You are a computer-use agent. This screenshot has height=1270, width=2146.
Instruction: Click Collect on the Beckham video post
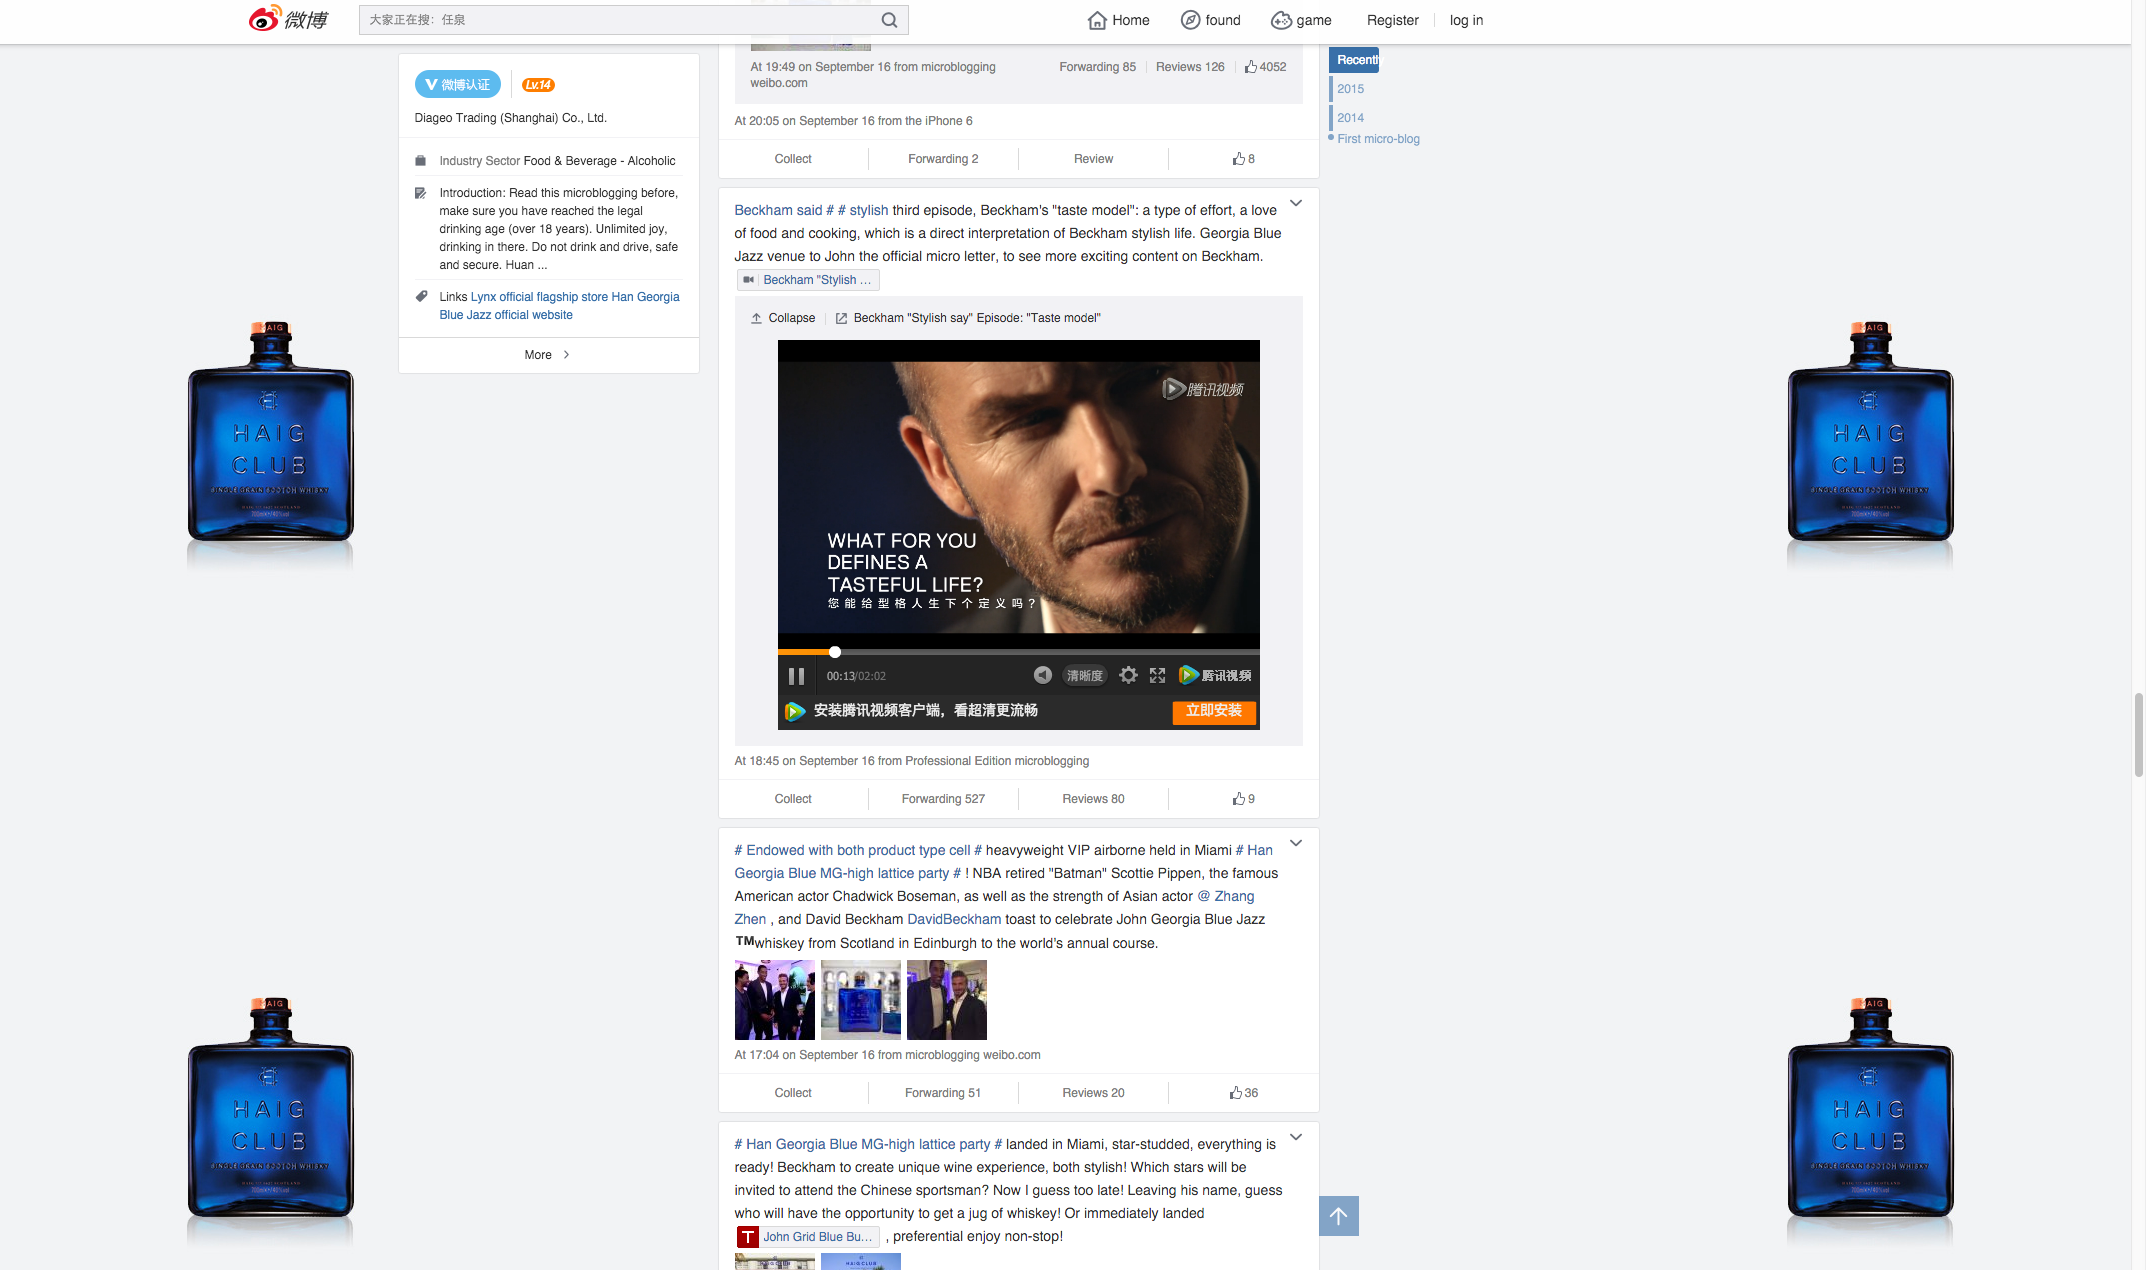[793, 799]
